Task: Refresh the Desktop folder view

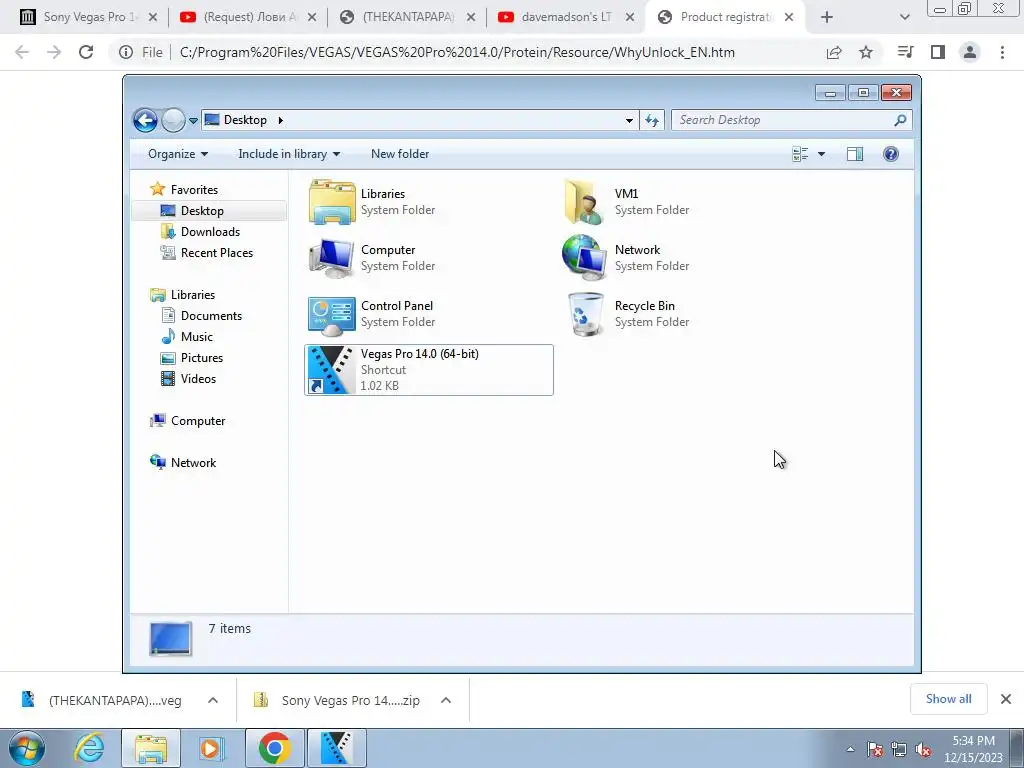Action: tap(652, 120)
